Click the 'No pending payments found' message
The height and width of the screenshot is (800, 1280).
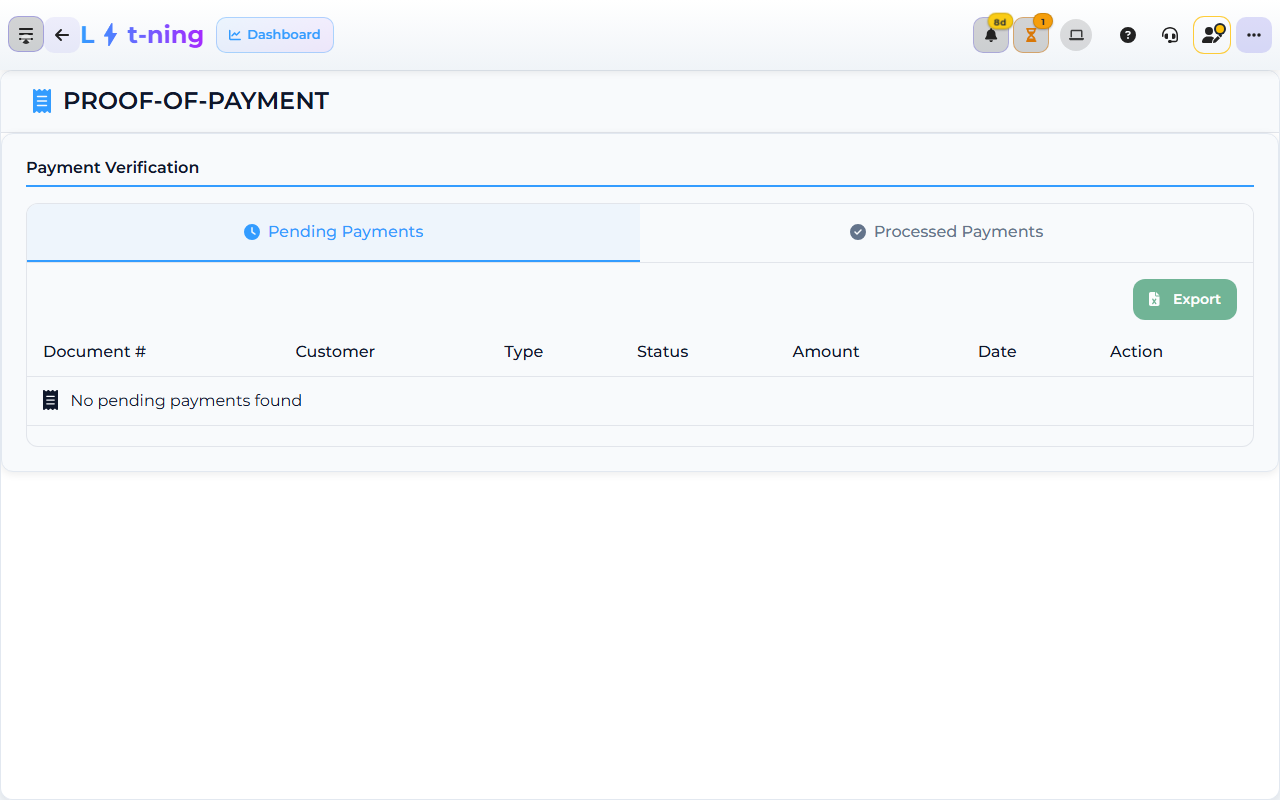click(x=186, y=401)
